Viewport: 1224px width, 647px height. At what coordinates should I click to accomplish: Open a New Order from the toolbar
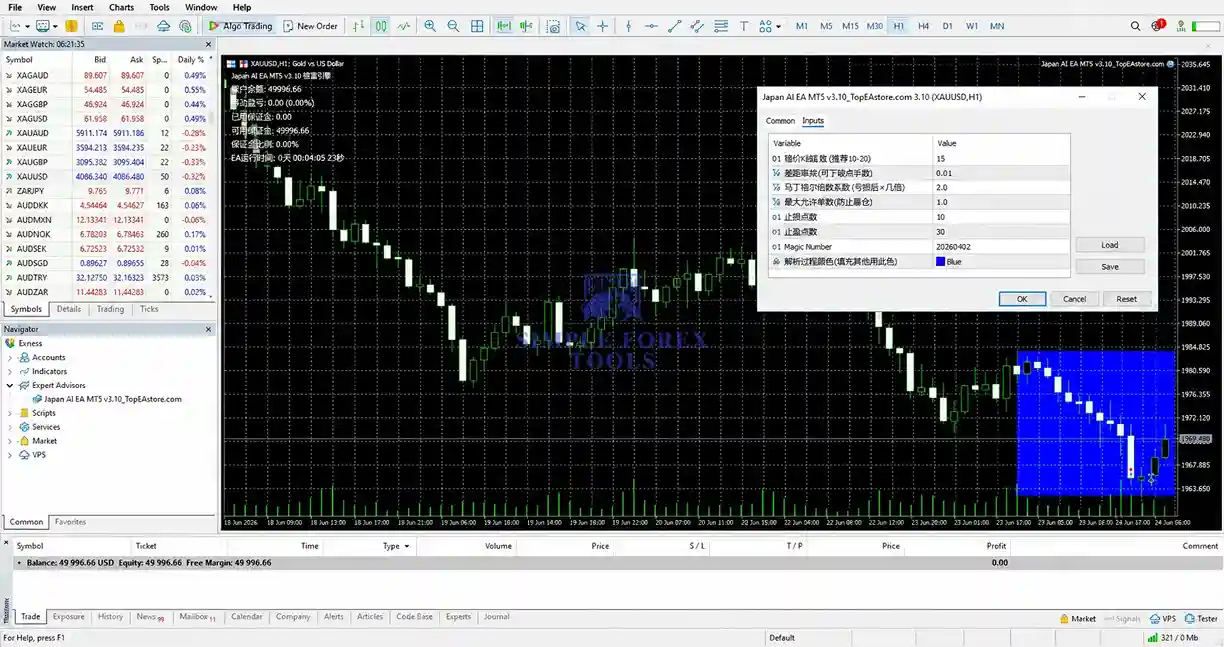pyautogui.click(x=311, y=26)
